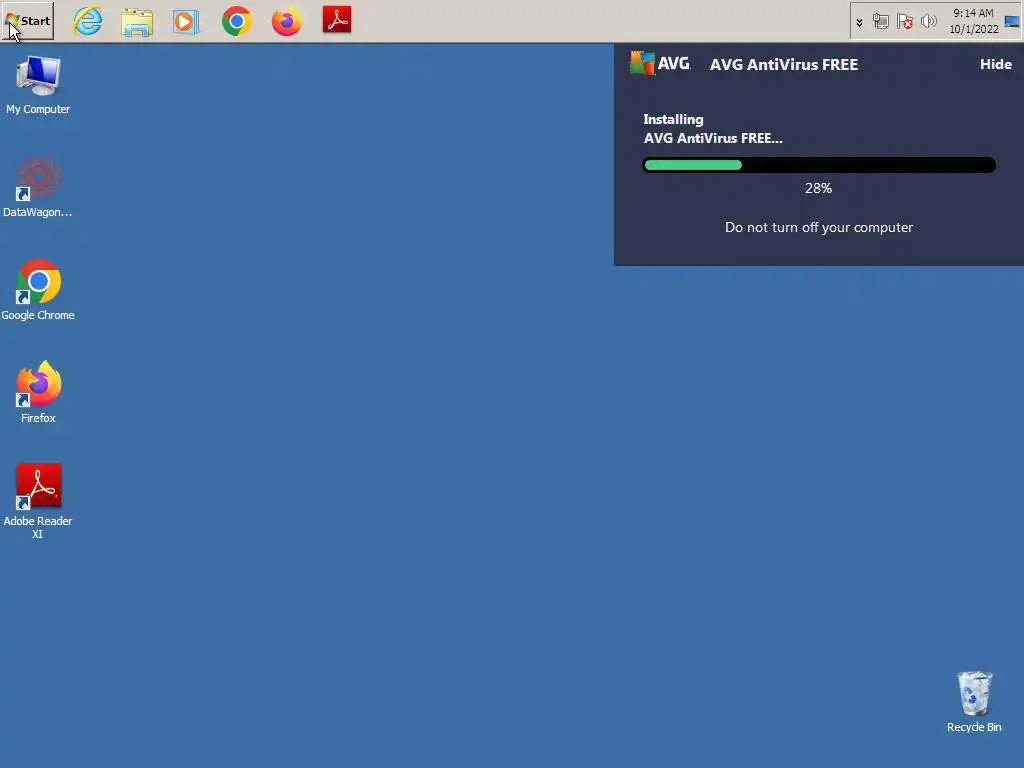Click the "Do not turn off your computer" text

[x=819, y=227]
